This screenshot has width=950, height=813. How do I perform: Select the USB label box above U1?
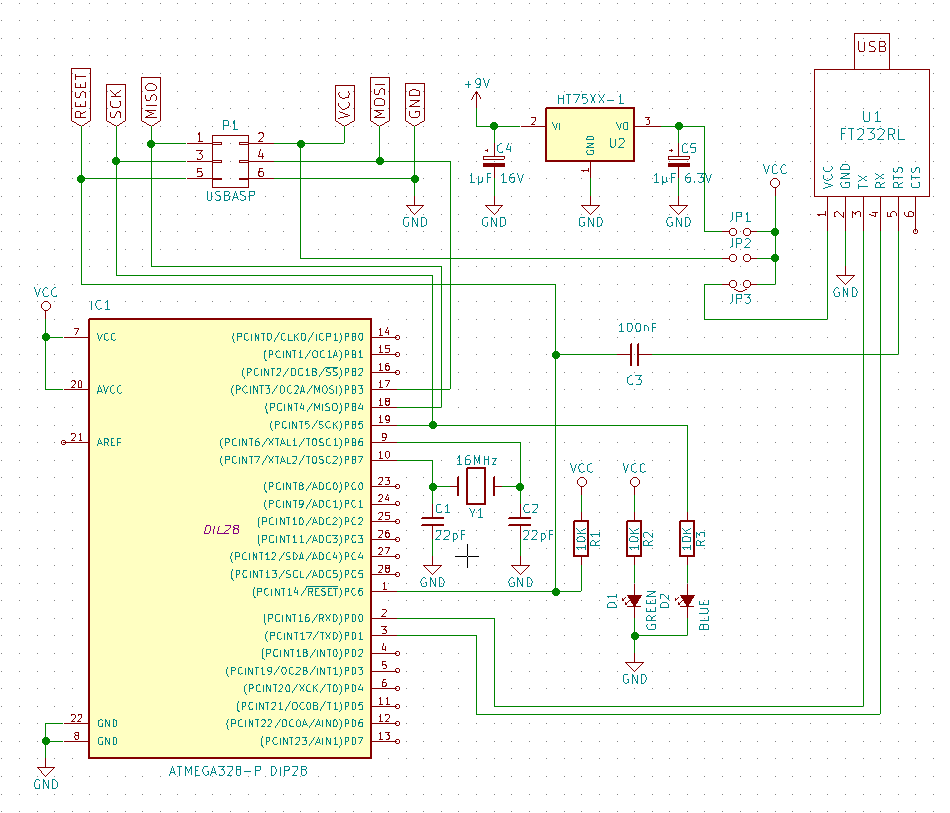[871, 45]
